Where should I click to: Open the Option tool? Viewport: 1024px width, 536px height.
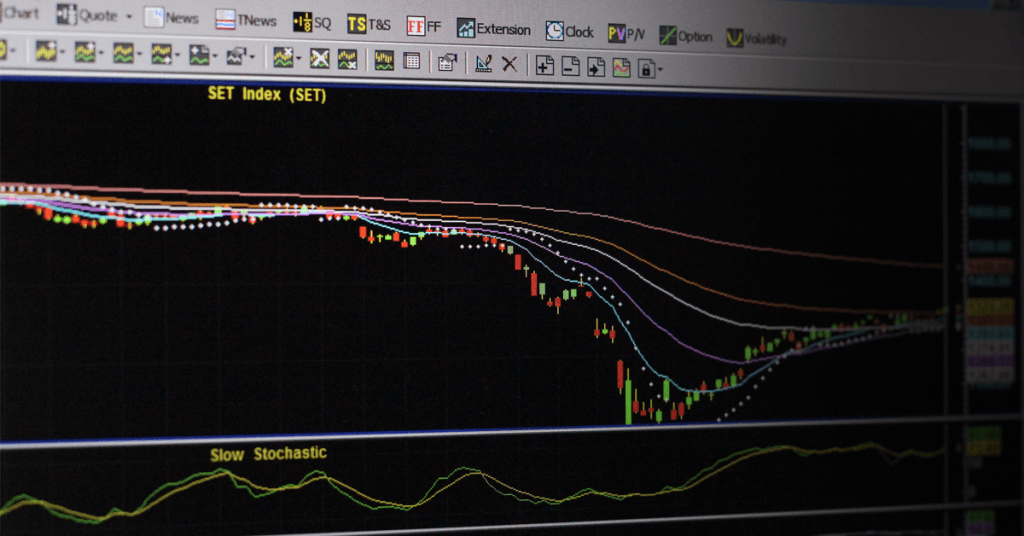[685, 36]
